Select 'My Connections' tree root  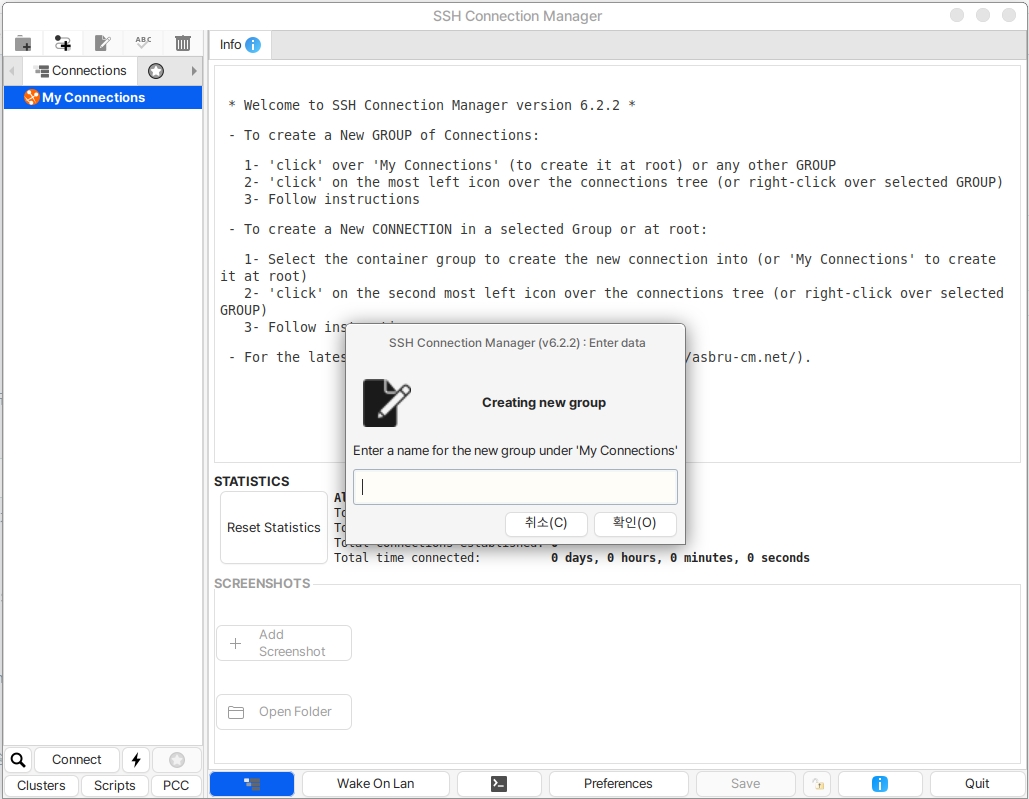coord(93,97)
